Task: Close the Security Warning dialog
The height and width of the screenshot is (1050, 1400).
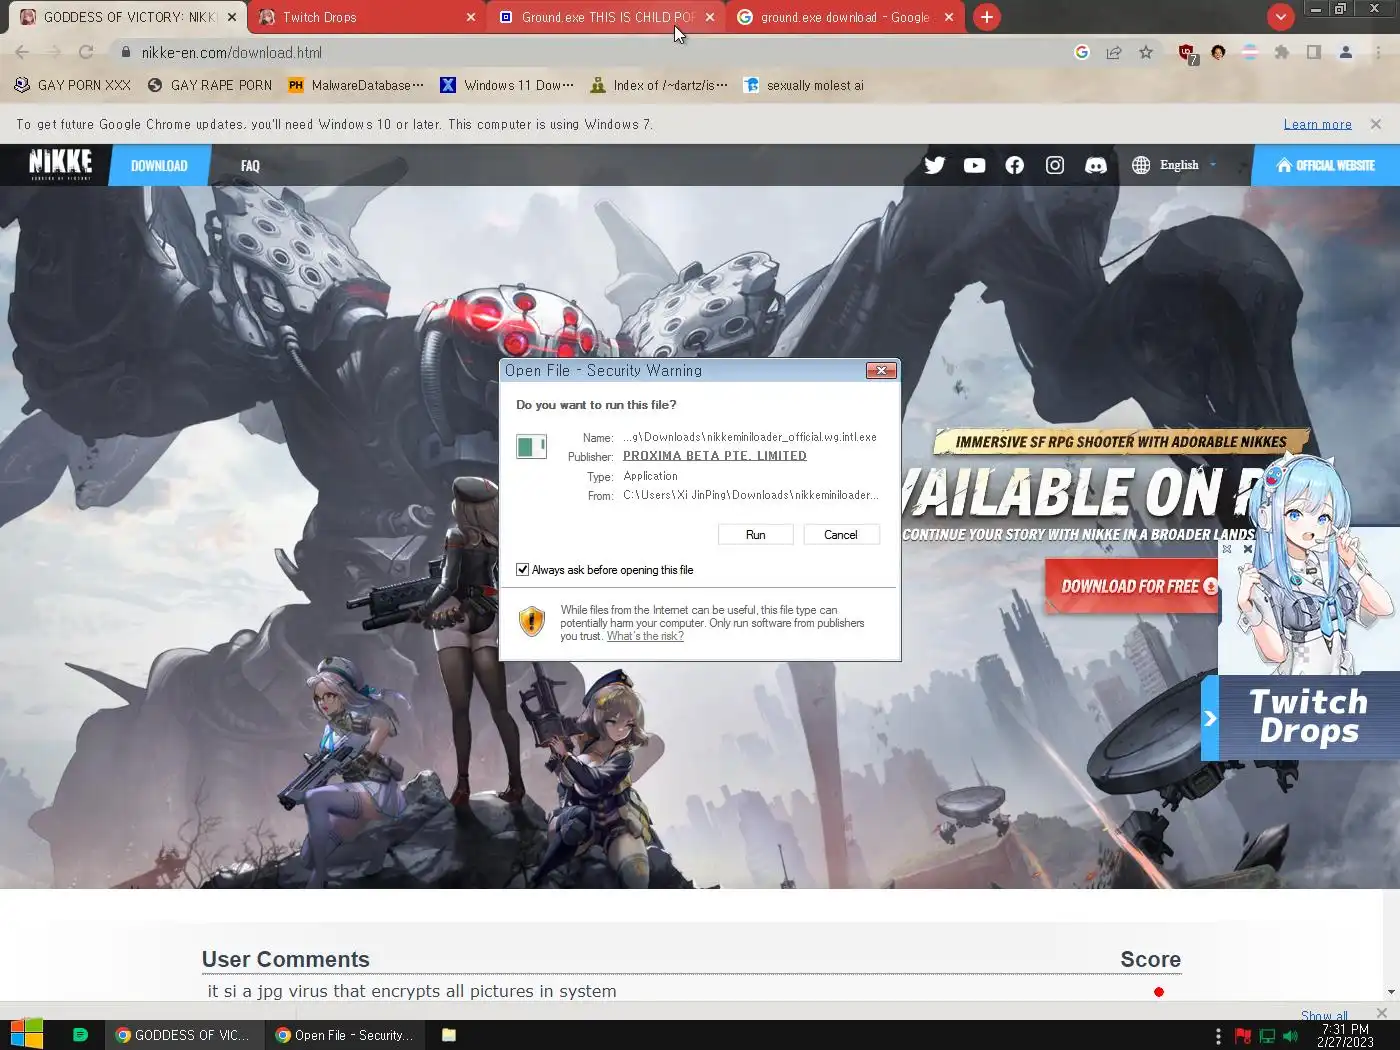Action: (x=881, y=371)
